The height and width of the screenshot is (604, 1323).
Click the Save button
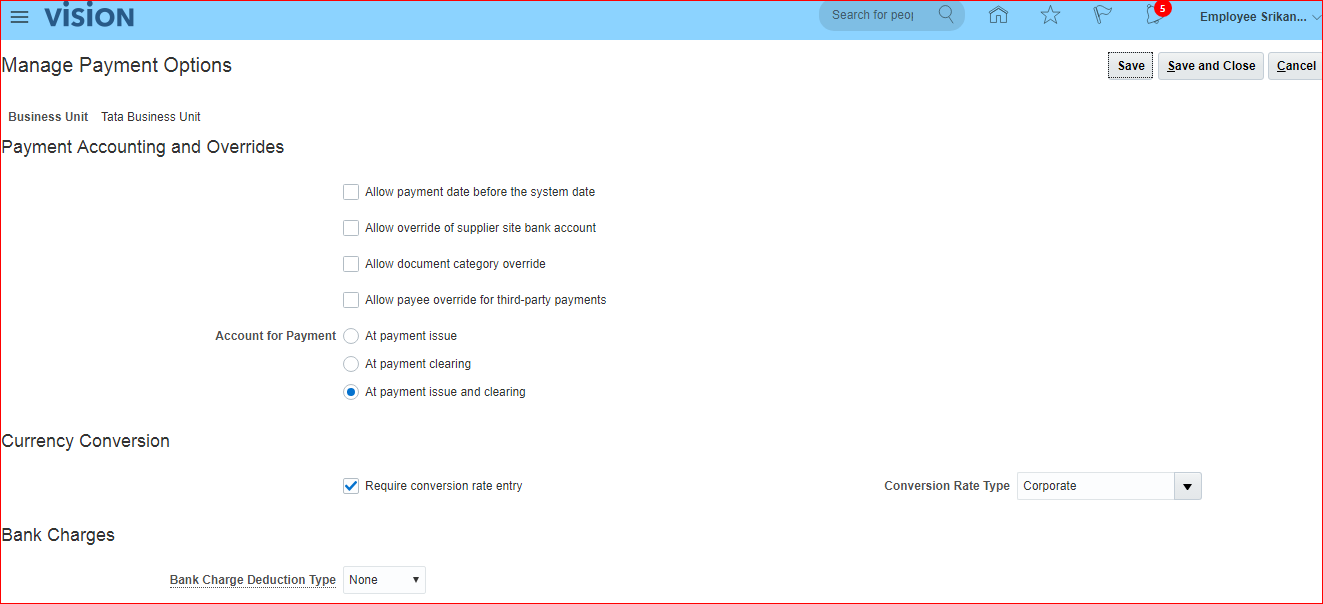[1131, 66]
